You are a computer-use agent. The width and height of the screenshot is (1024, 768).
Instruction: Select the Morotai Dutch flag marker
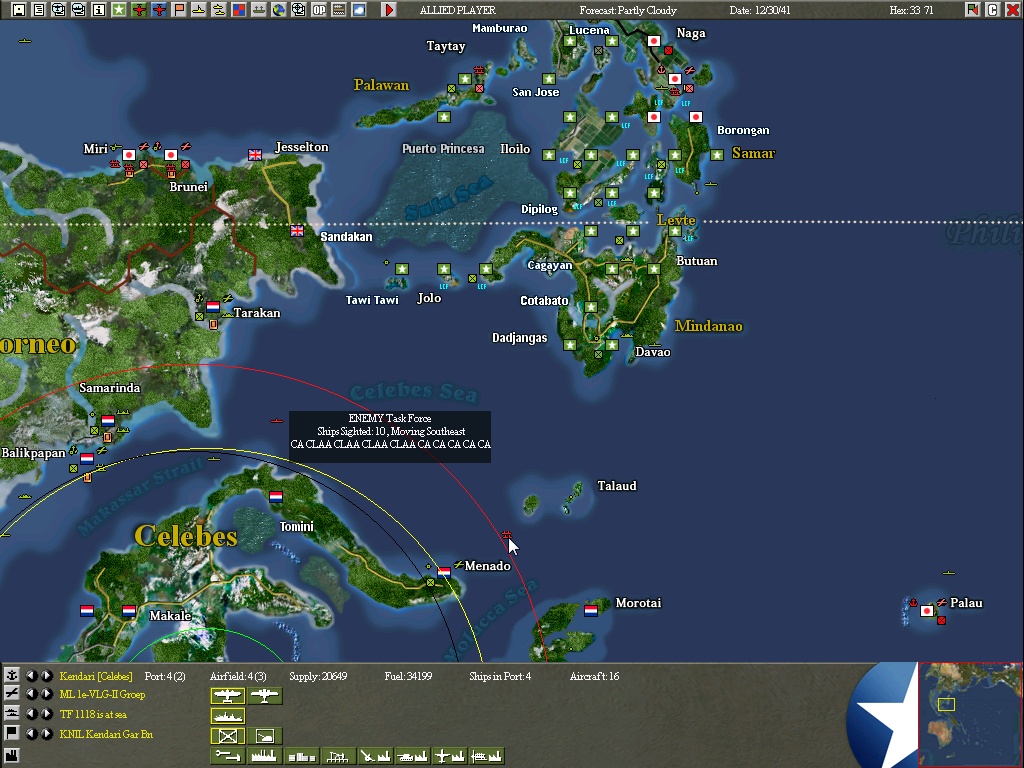coord(591,611)
